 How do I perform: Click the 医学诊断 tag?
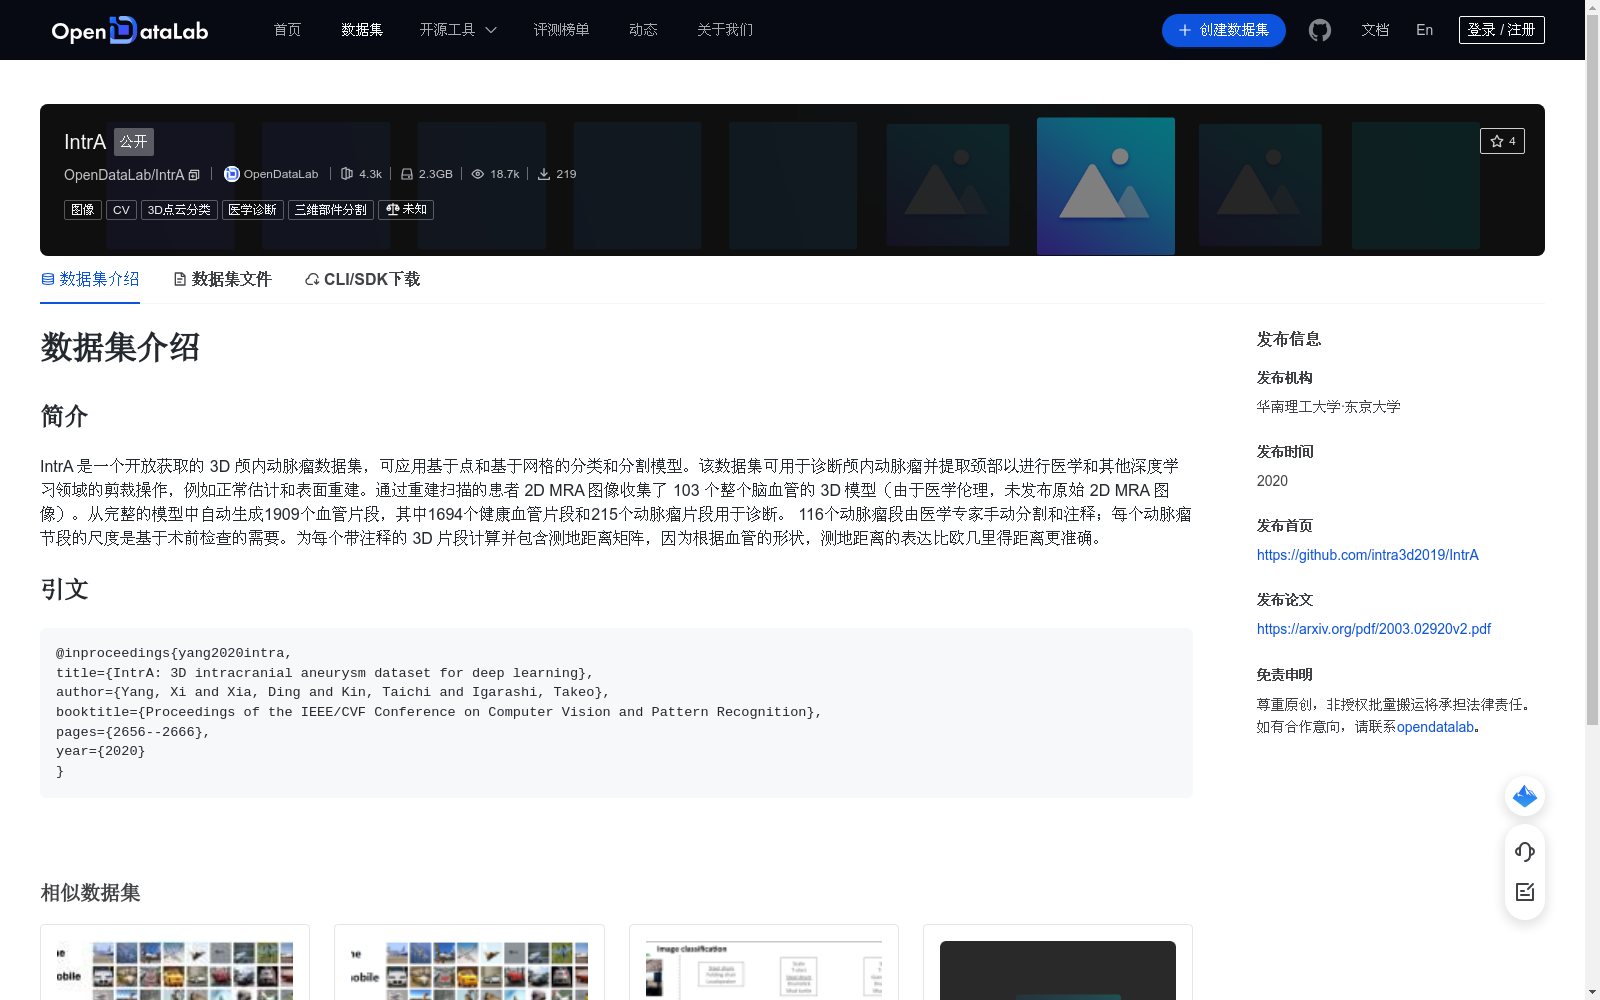[252, 210]
